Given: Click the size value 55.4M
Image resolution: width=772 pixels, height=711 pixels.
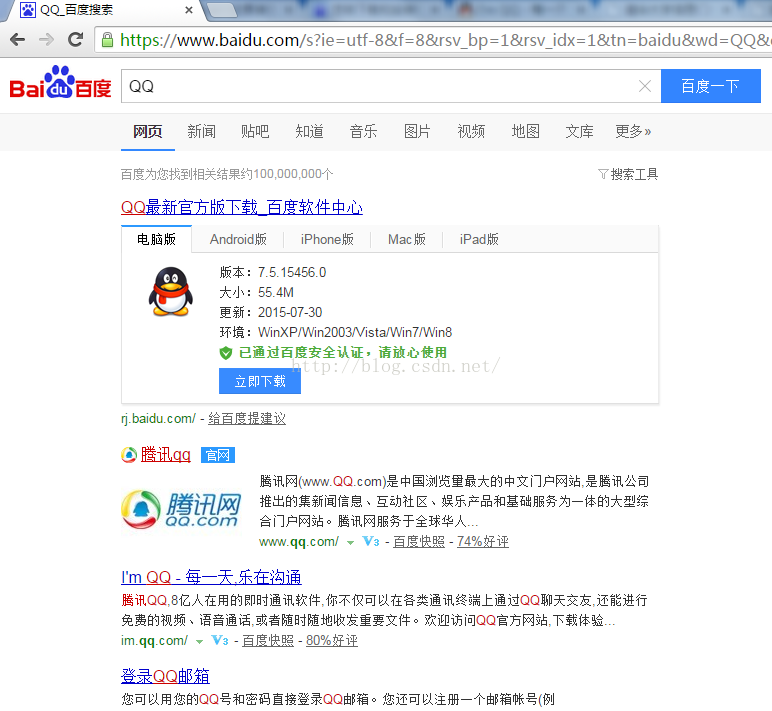Looking at the screenshot, I should pyautogui.click(x=276, y=292).
